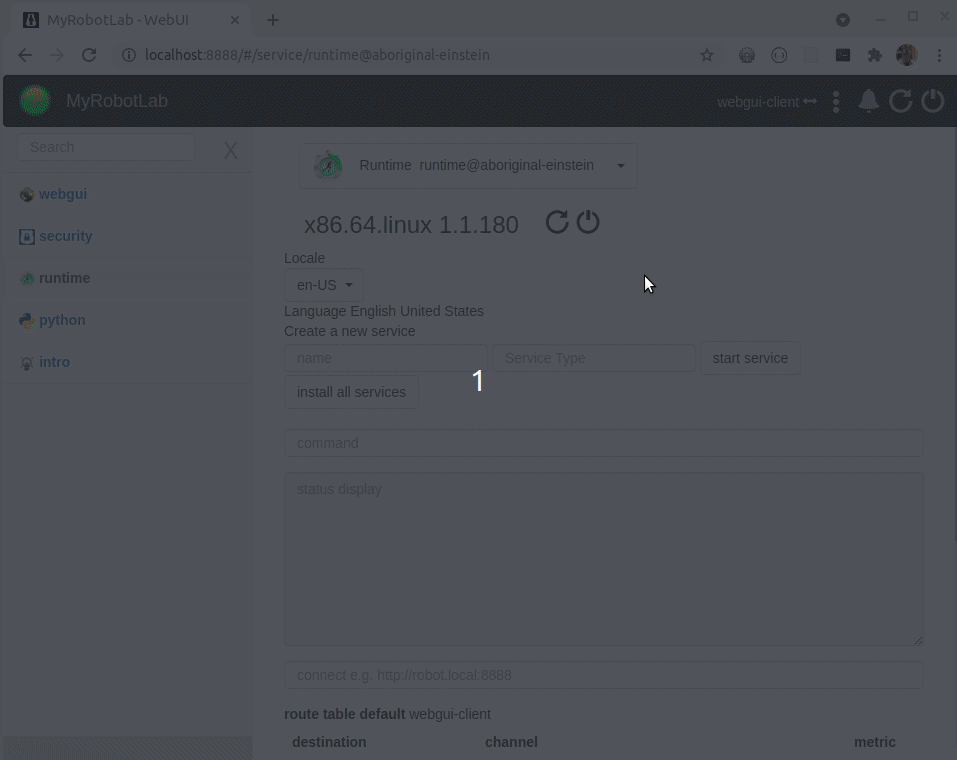Viewport: 957px width, 760px height.
Task: Click the metric column header
Action: 875,742
